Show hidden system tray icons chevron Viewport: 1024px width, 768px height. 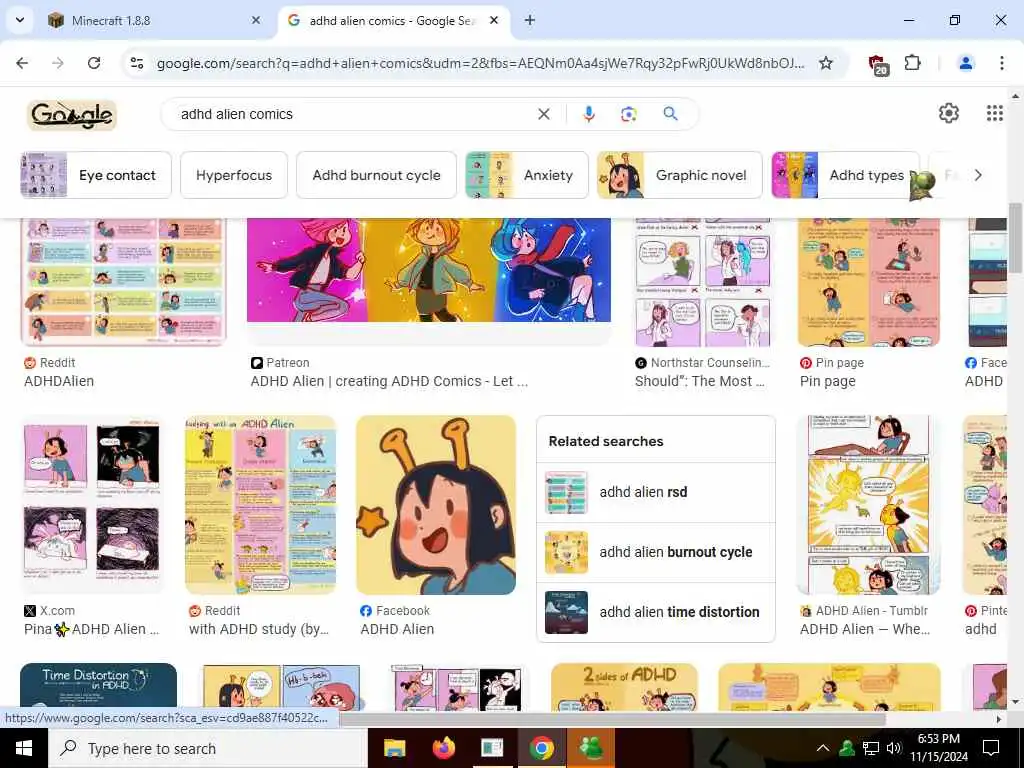[823, 748]
